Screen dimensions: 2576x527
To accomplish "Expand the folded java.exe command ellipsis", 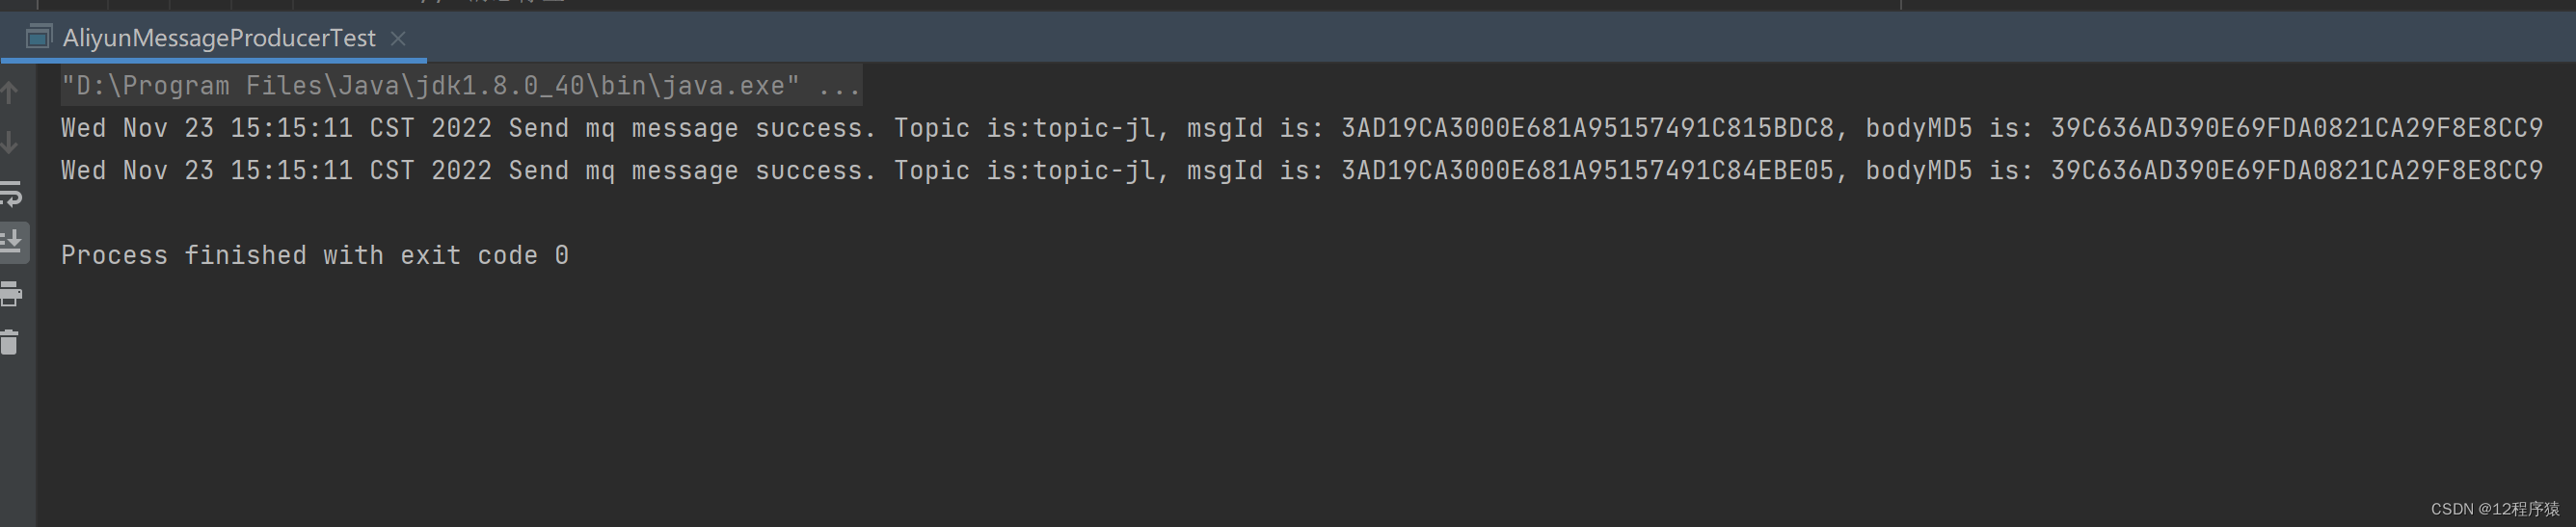I will (x=838, y=86).
